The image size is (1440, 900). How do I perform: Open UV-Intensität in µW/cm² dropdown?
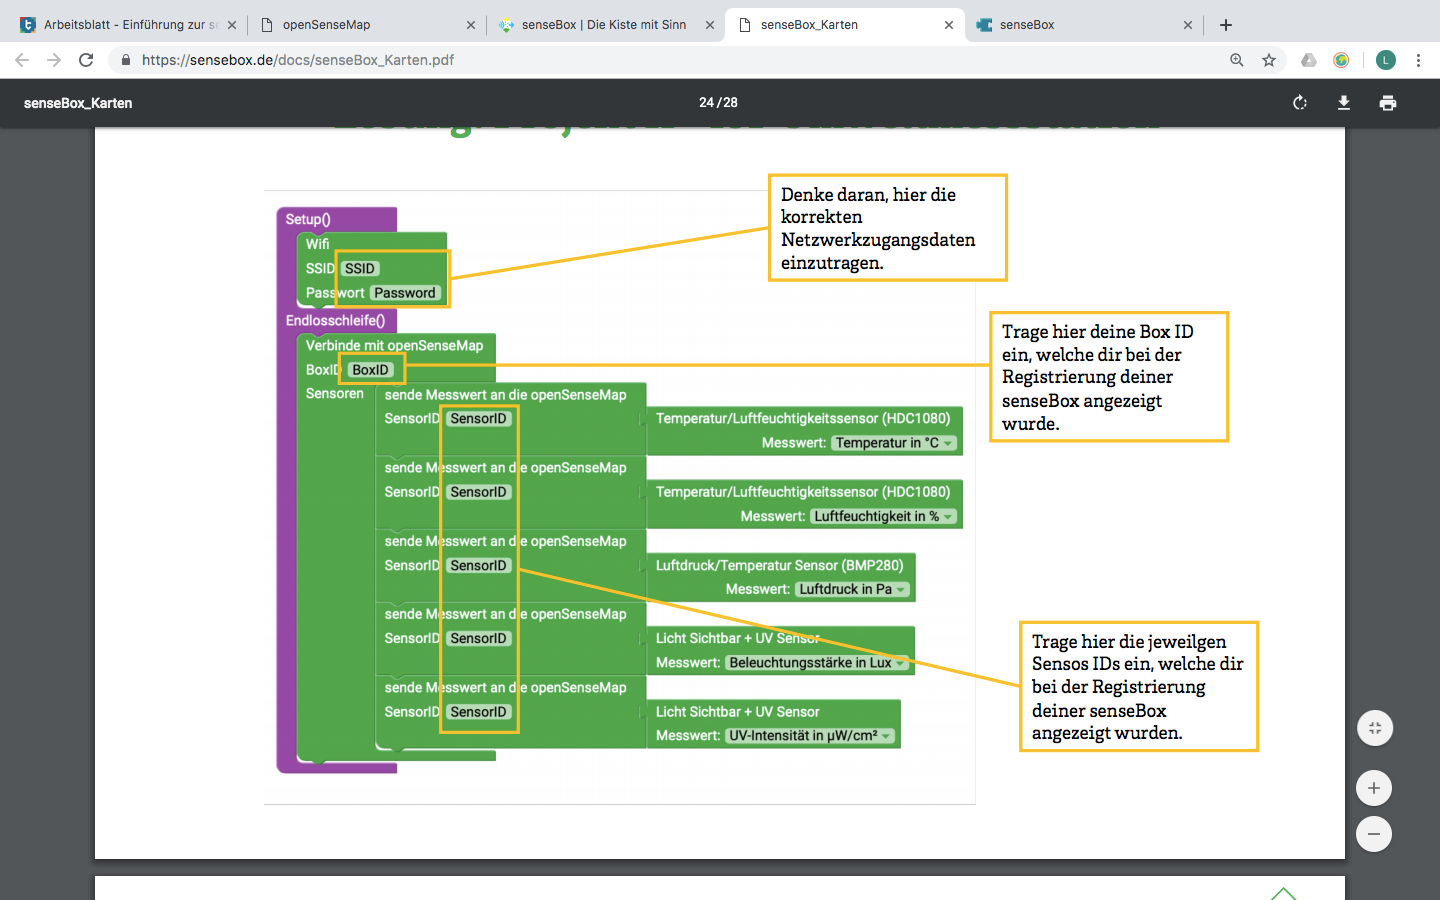pyautogui.click(x=810, y=735)
